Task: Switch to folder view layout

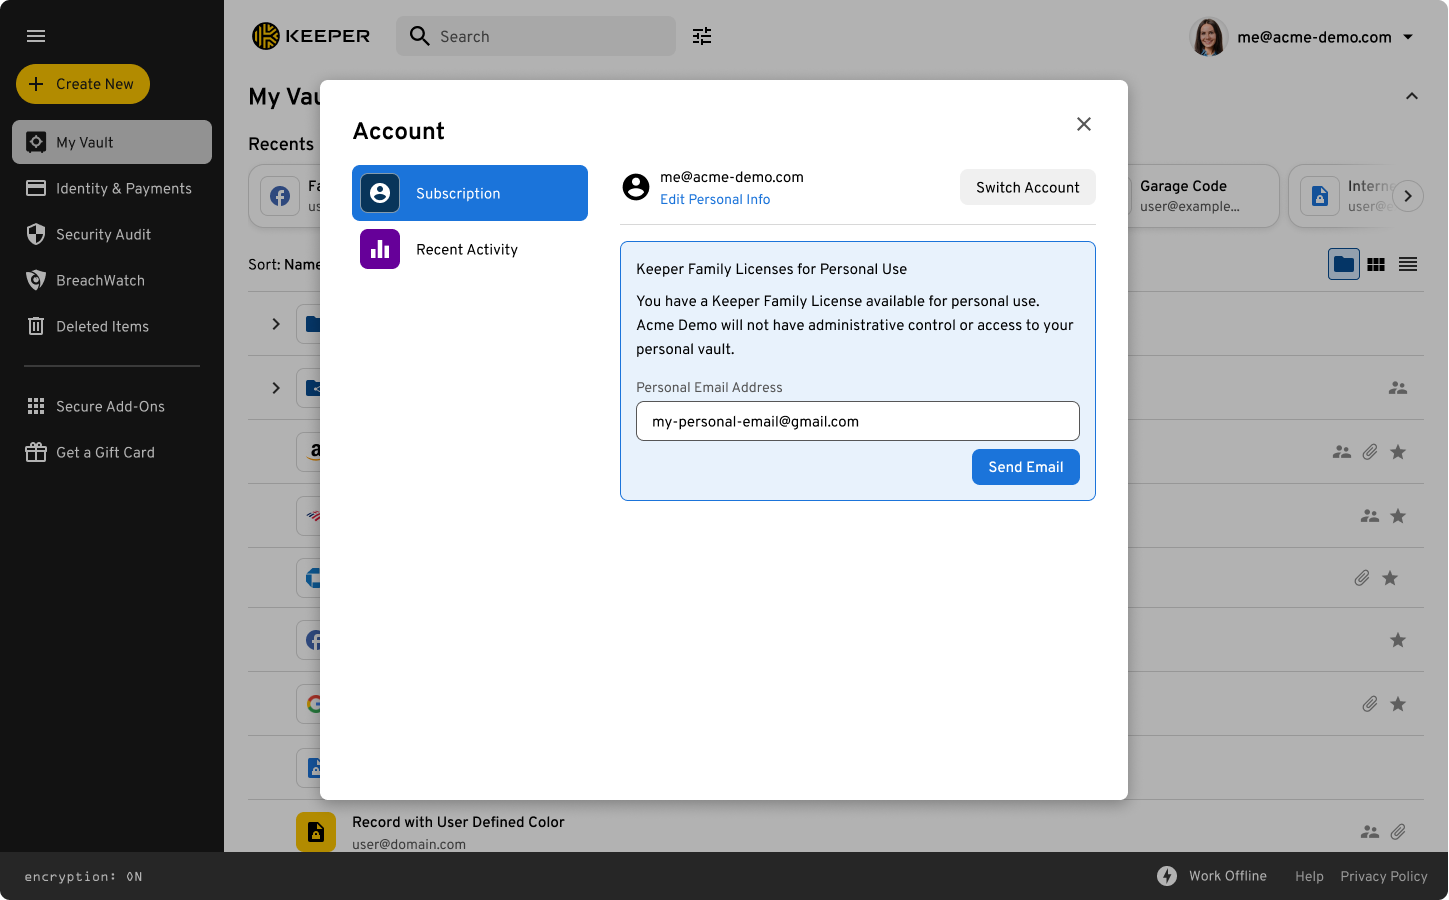Action: pos(1343,264)
